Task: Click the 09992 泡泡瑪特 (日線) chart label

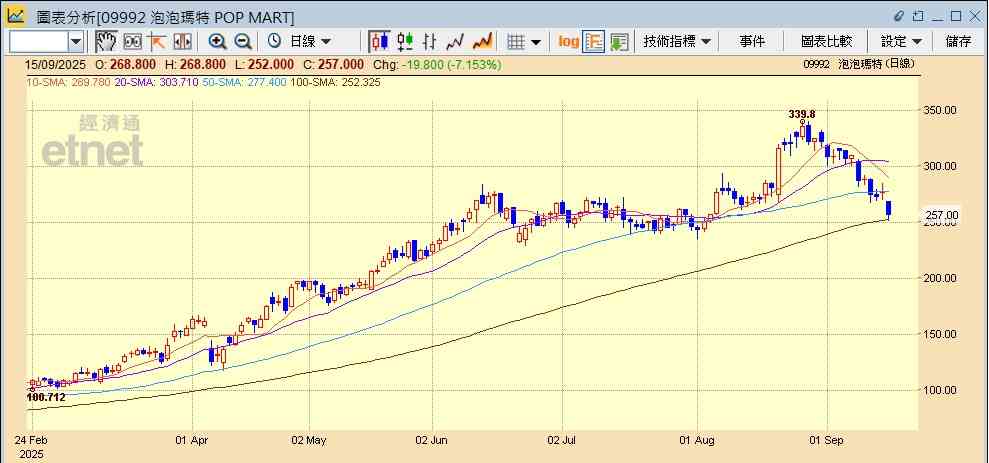Action: click(x=858, y=64)
